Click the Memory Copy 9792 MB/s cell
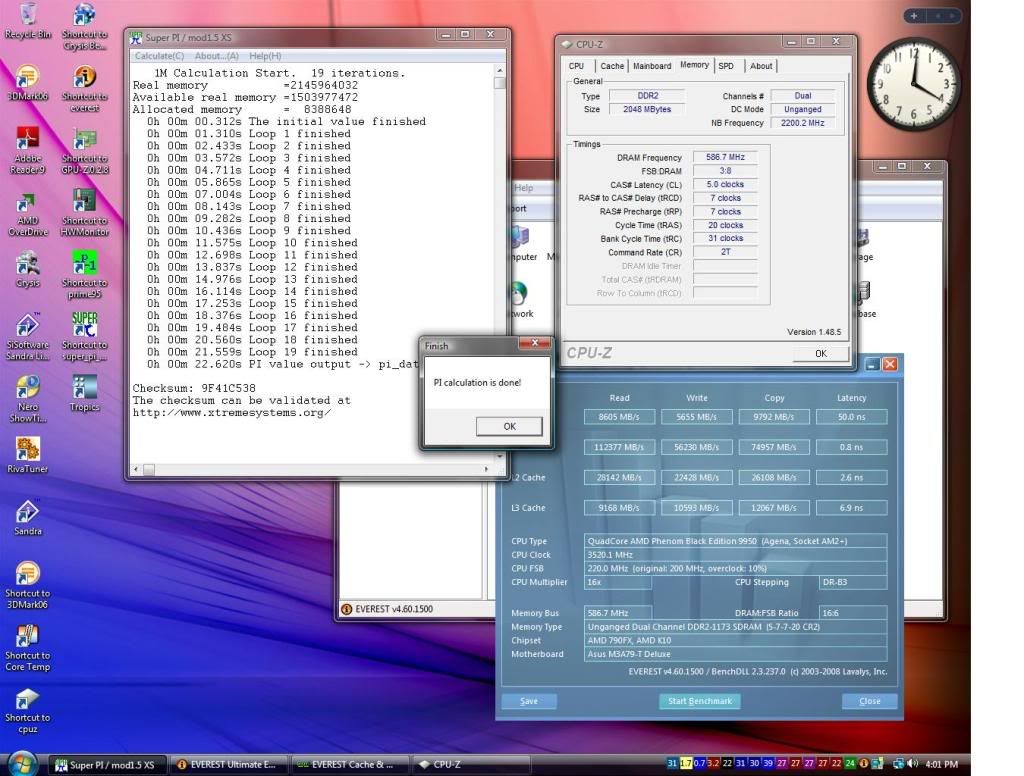Image resolution: width=1024 pixels, height=776 pixels. click(774, 417)
